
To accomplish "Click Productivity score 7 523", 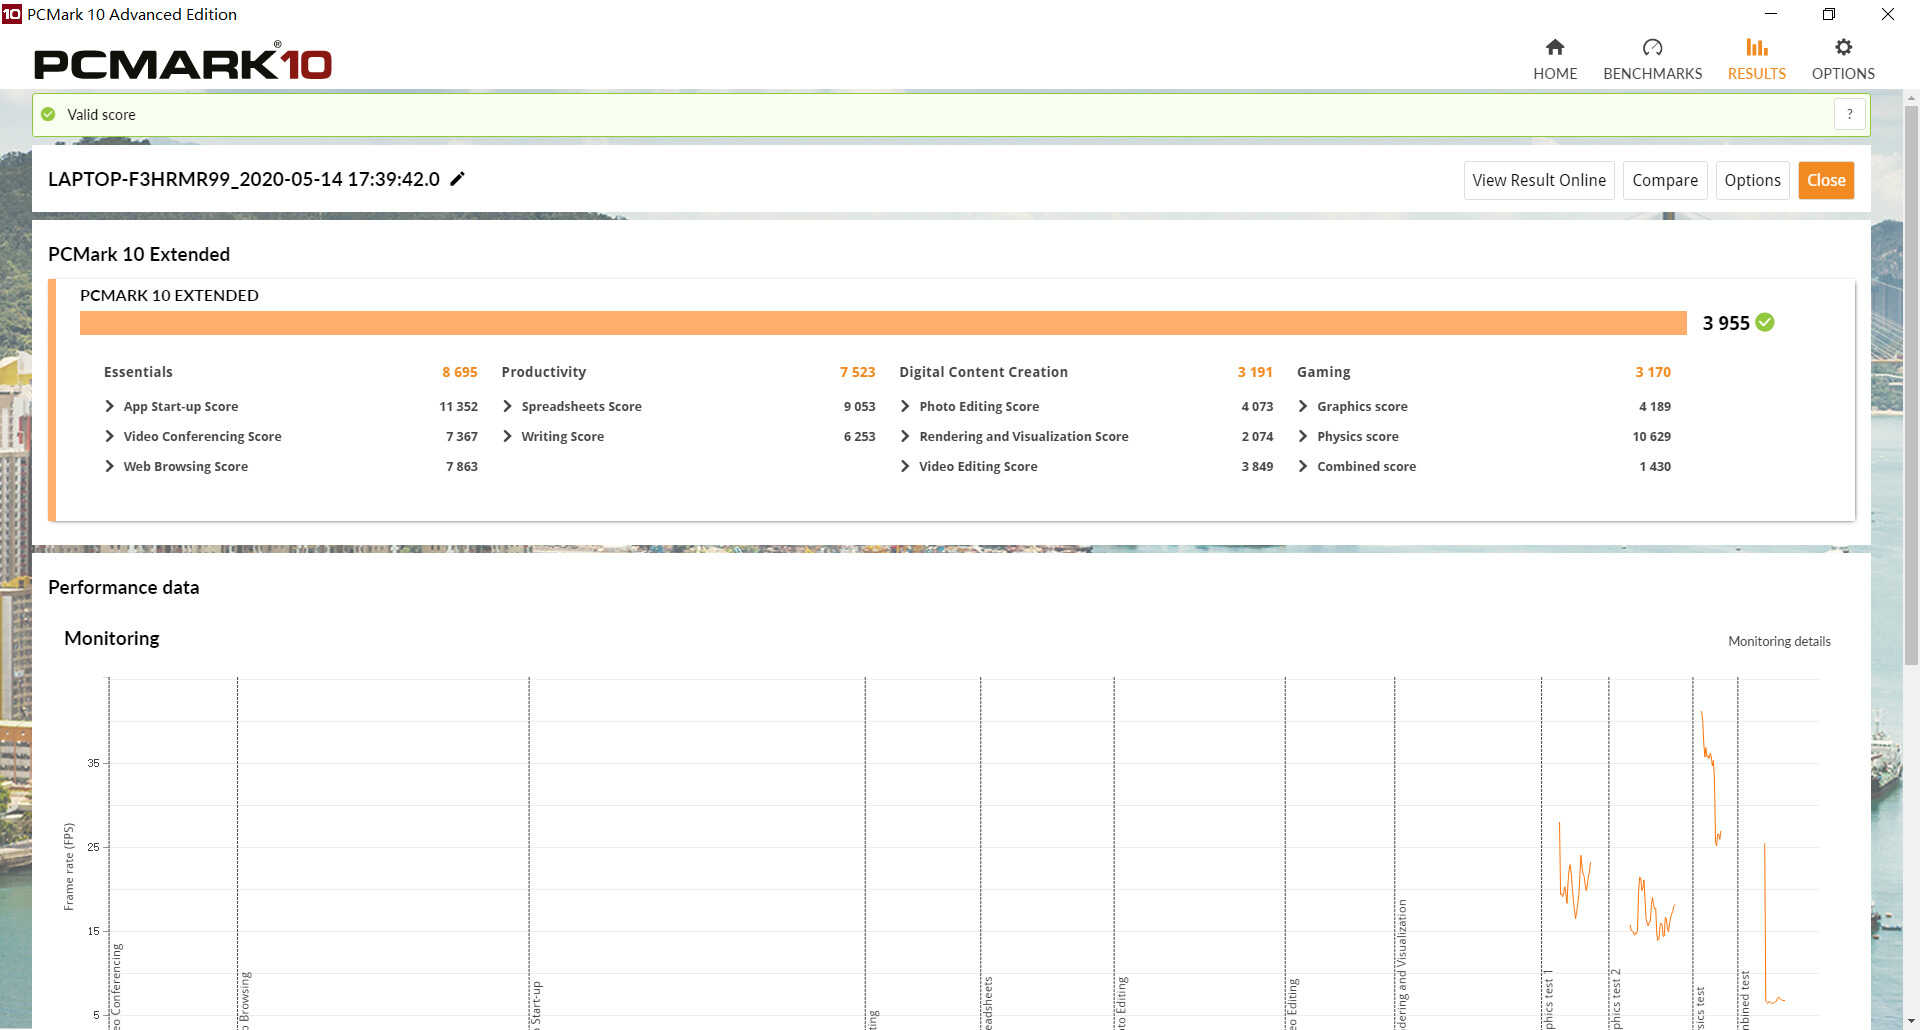I will (x=857, y=372).
